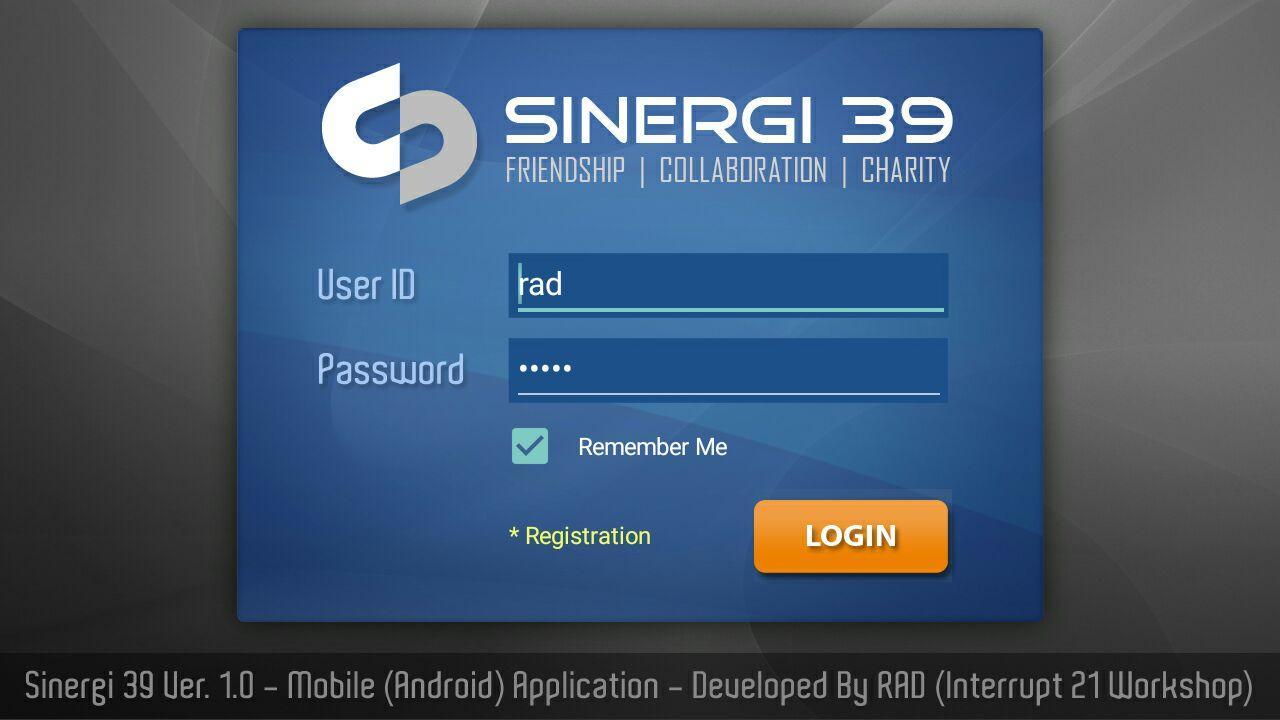Viewport: 1280px width, 720px height.
Task: Click the User ID input field
Action: point(728,285)
